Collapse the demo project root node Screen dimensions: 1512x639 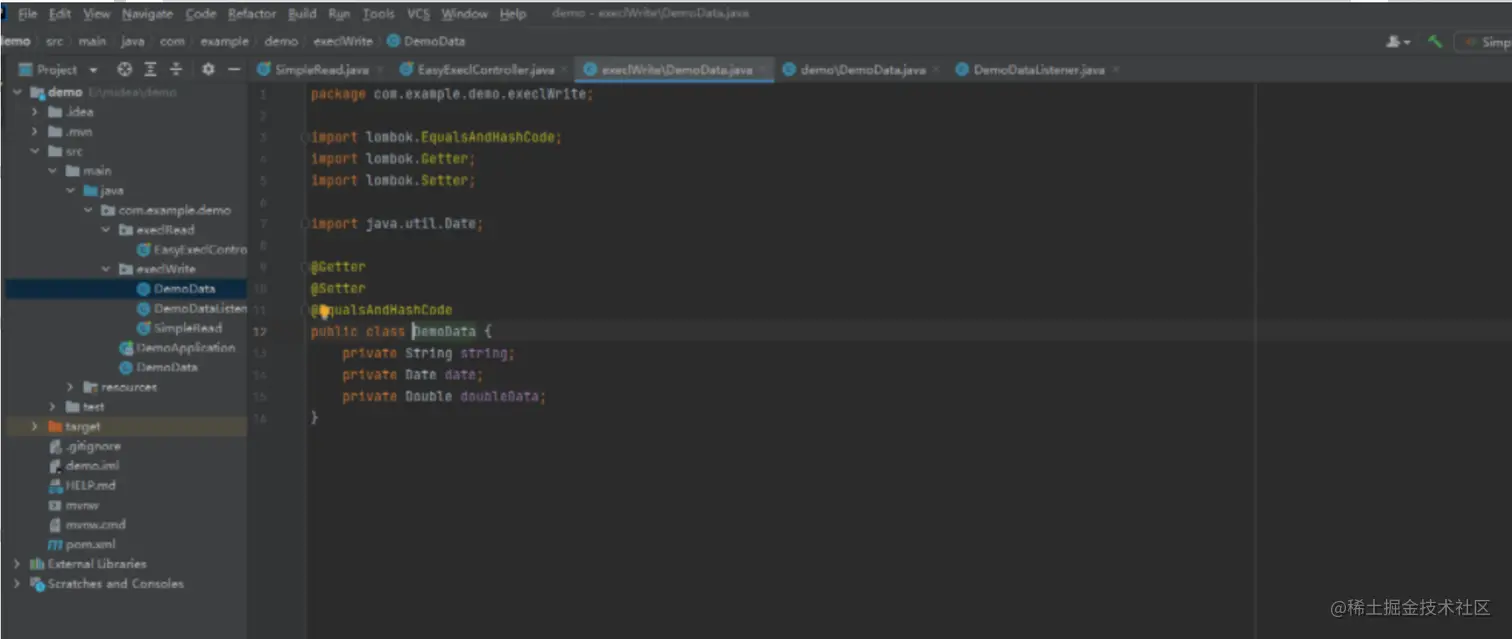16,92
